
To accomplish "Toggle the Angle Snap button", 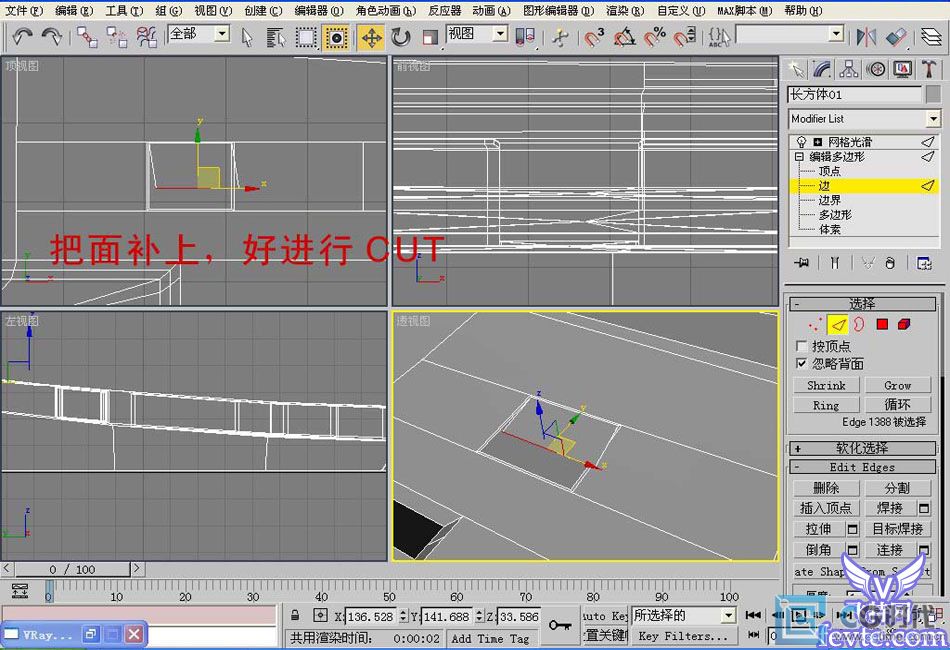I will tap(624, 38).
